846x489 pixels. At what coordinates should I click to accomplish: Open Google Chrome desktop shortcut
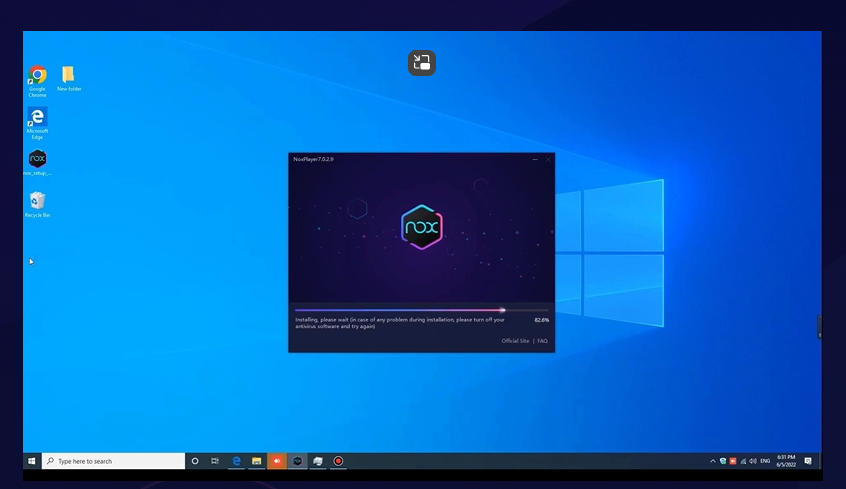pyautogui.click(x=37, y=81)
